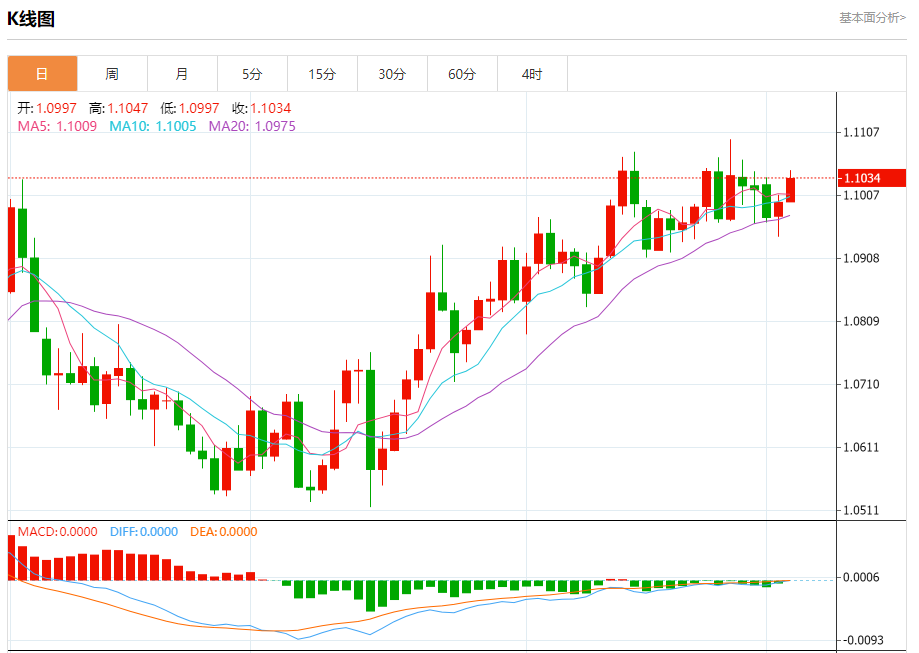Click the MA5: 1.1009 legend label
This screenshot has height=653, width=919.
[x=57, y=126]
